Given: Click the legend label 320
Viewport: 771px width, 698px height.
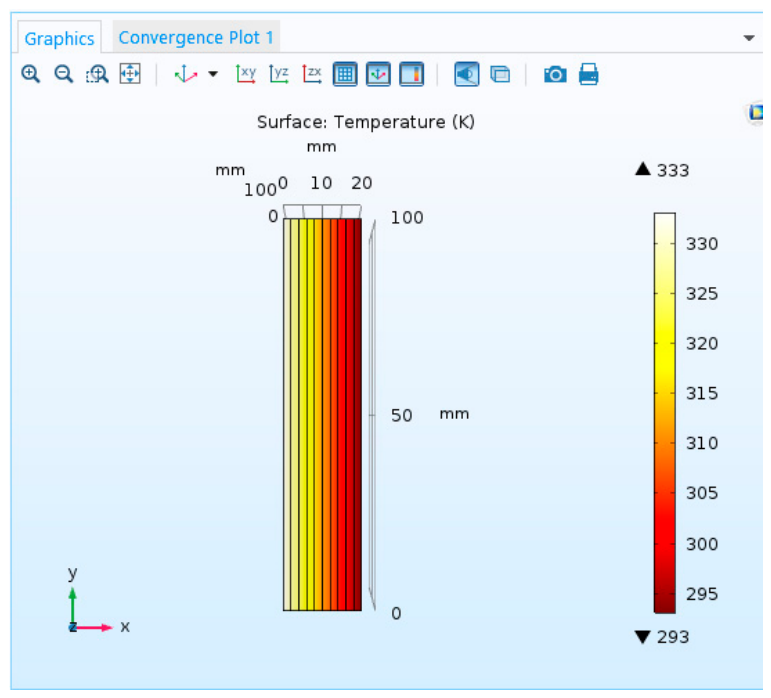Looking at the screenshot, I should coord(702,344).
